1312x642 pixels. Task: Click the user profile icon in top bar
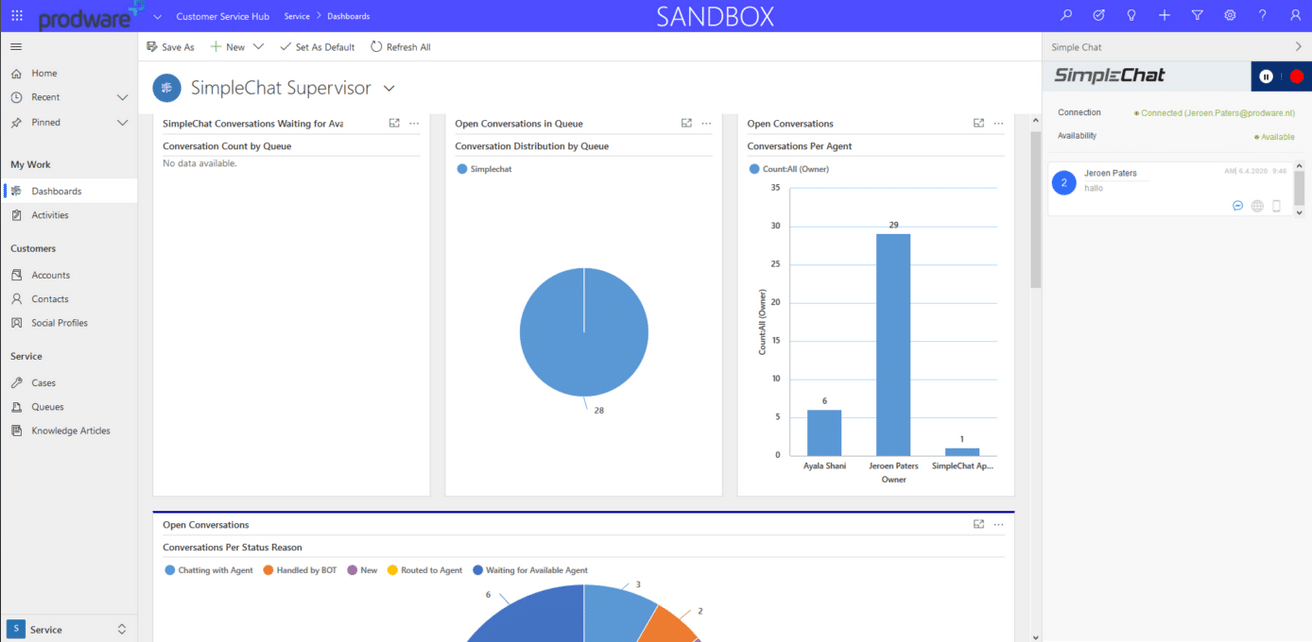coord(1295,16)
